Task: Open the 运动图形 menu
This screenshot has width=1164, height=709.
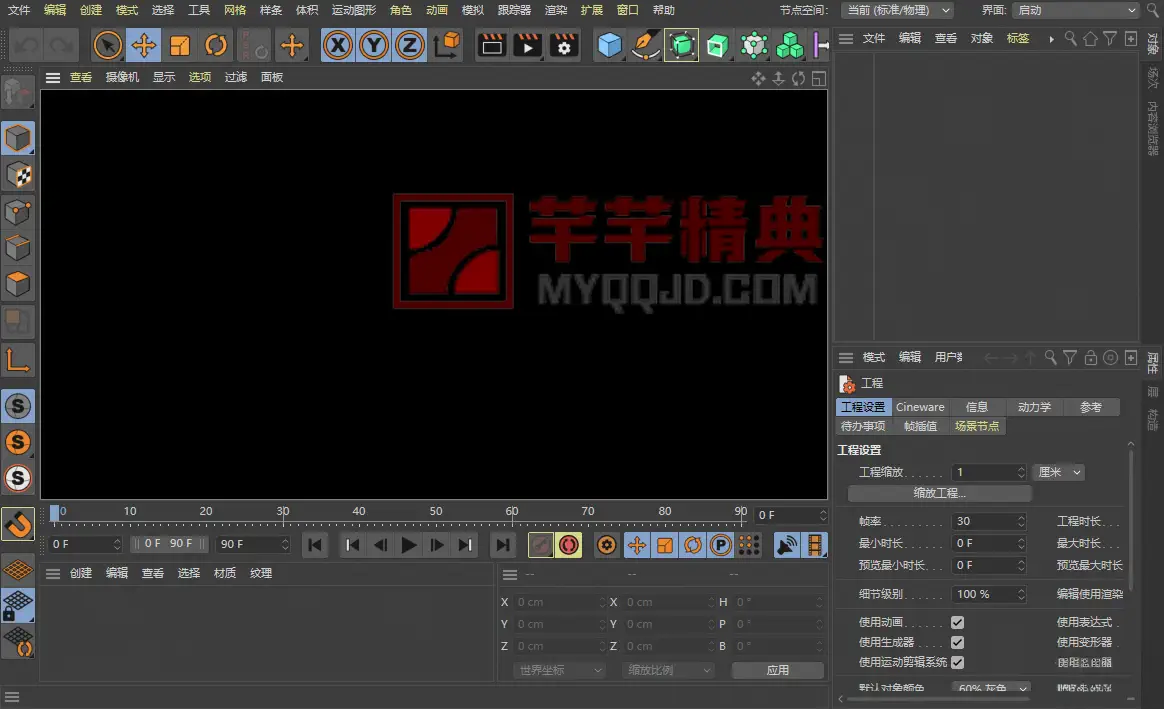Action: pos(354,10)
